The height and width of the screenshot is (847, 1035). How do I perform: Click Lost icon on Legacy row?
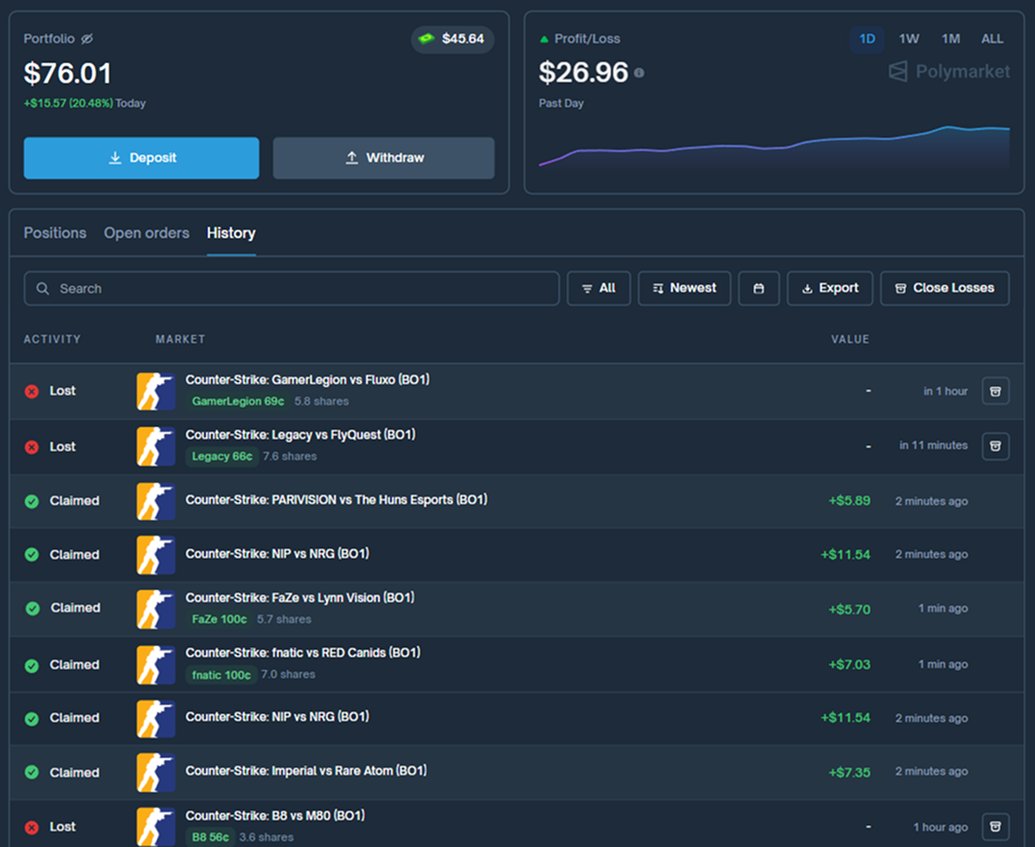pyautogui.click(x=32, y=447)
